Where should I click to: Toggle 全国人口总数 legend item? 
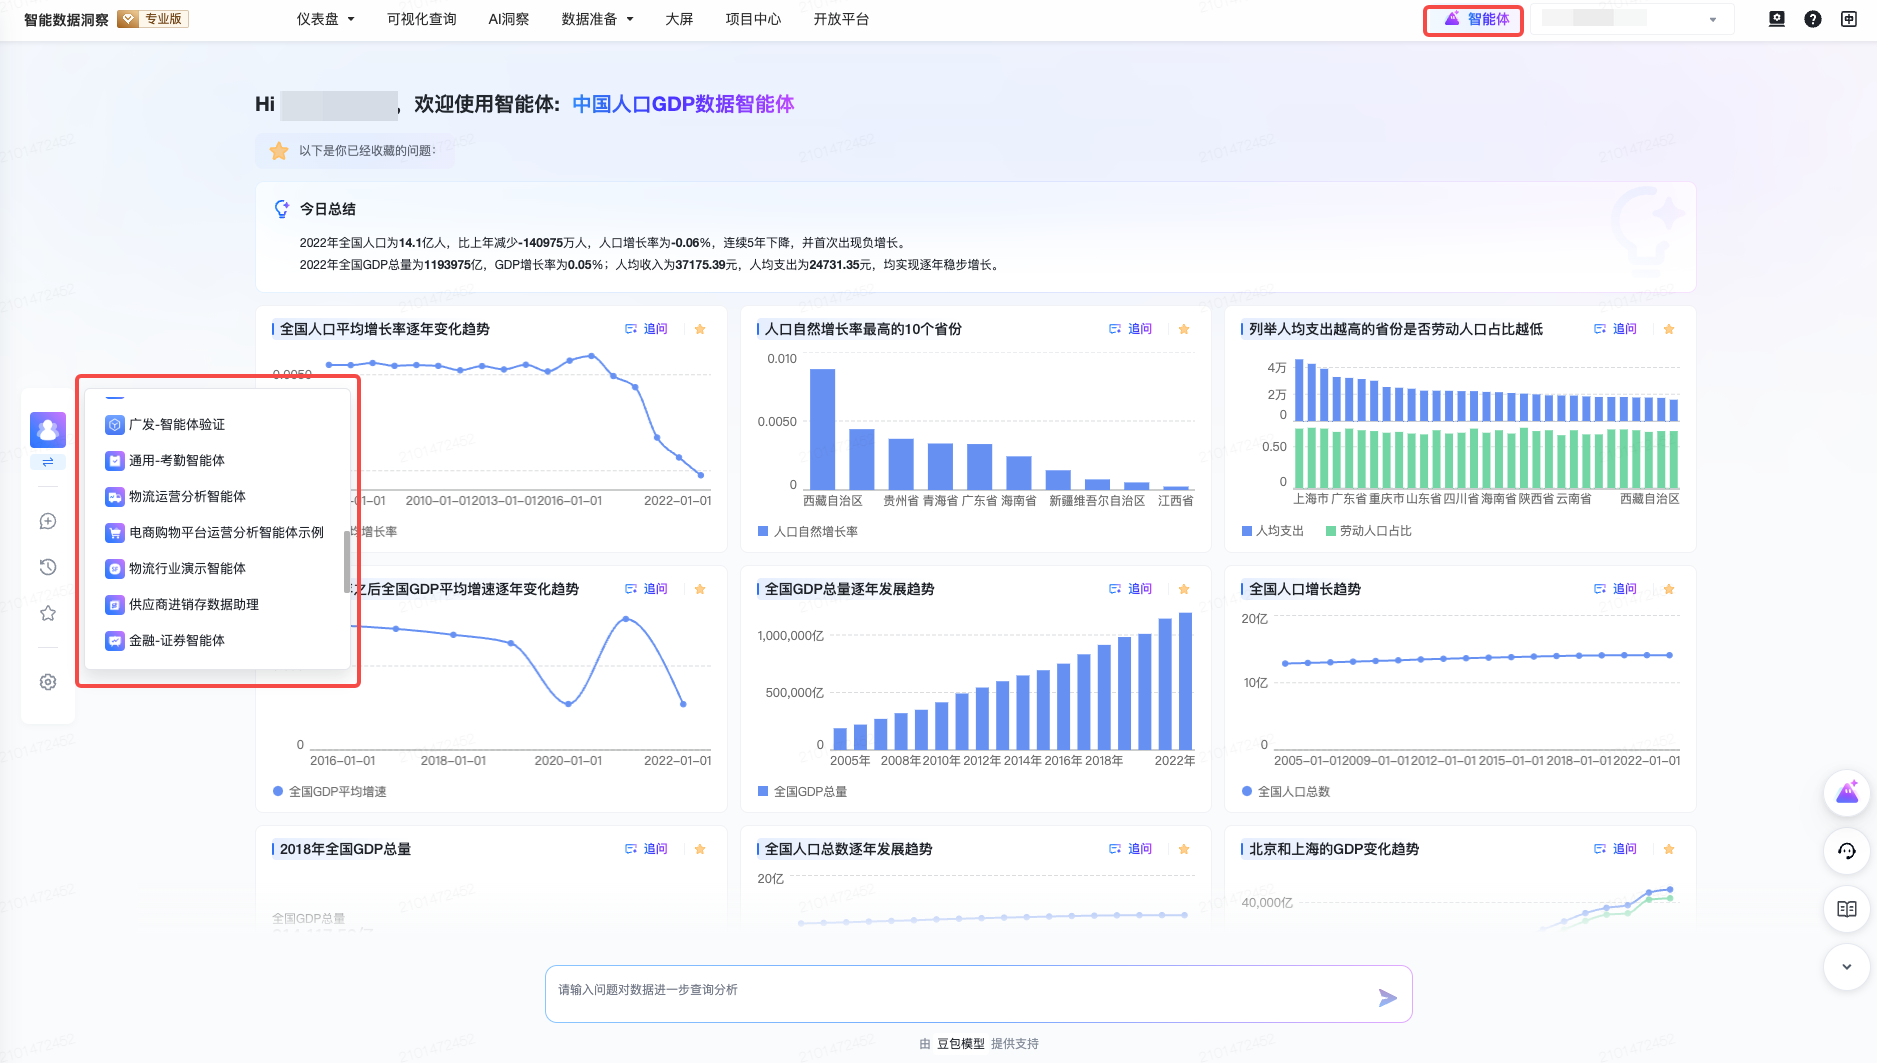[1286, 792]
